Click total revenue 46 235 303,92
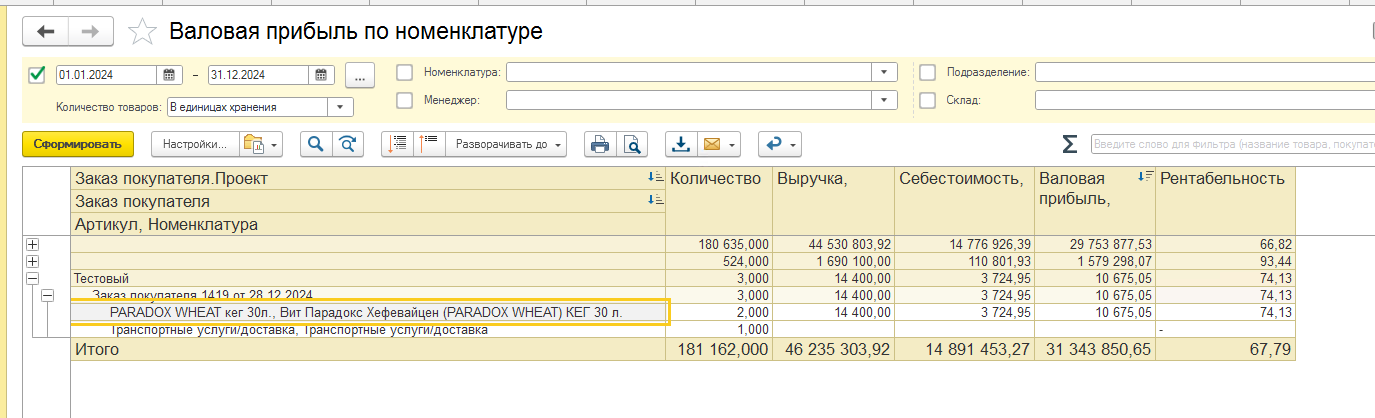This screenshot has height=418, width=1375. [833, 350]
